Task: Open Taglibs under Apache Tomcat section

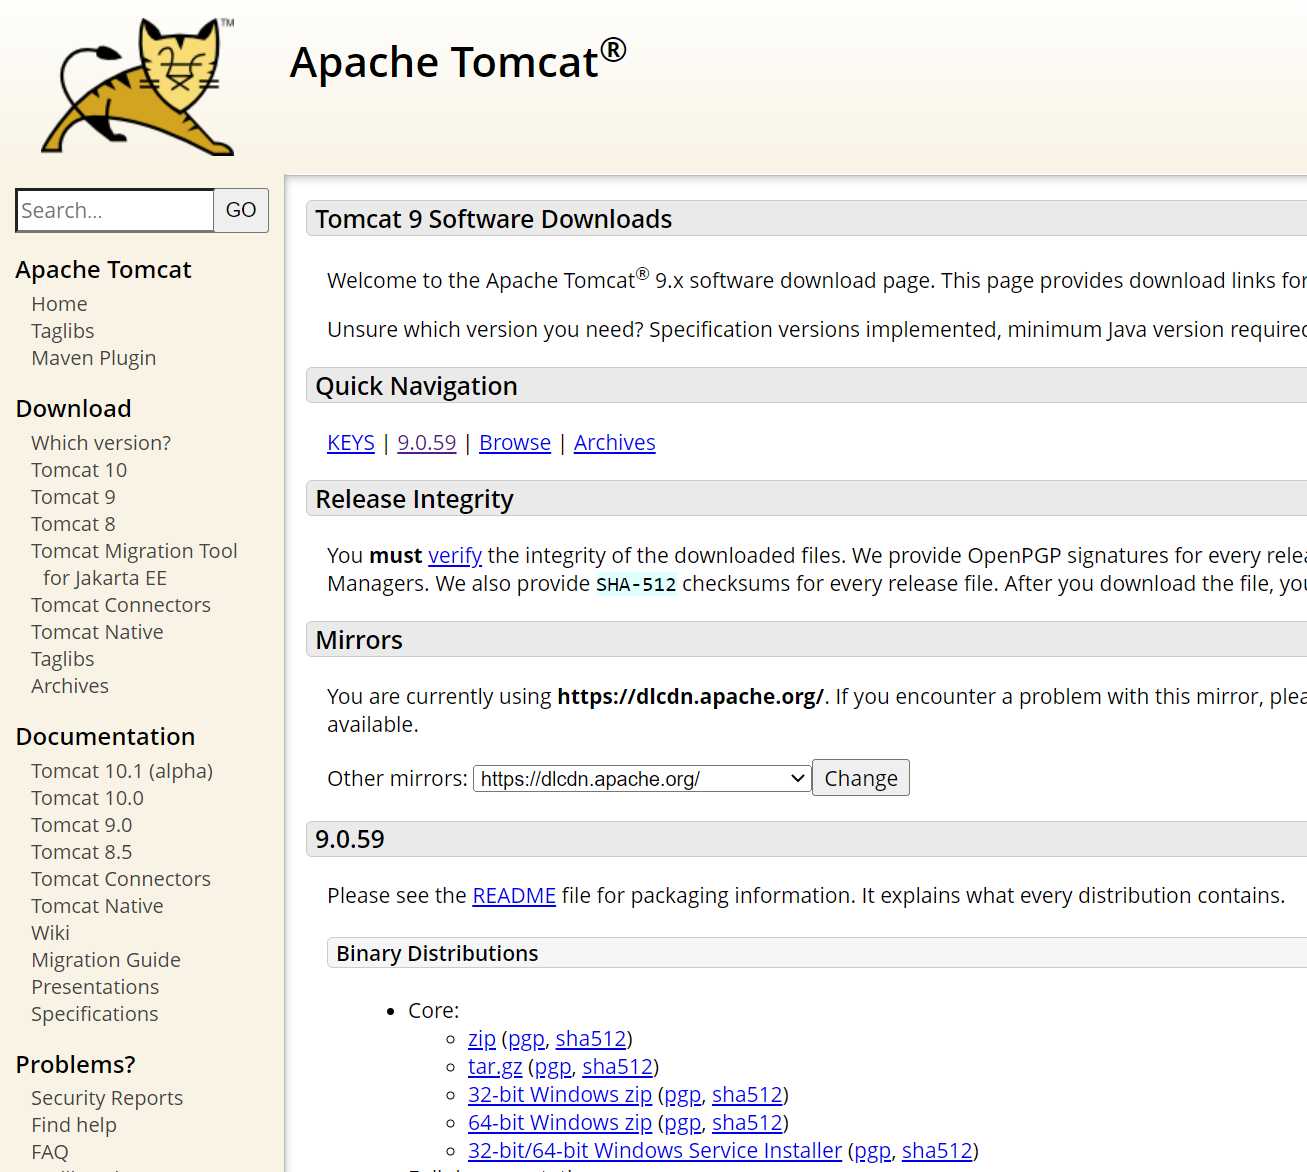Action: pos(62,331)
